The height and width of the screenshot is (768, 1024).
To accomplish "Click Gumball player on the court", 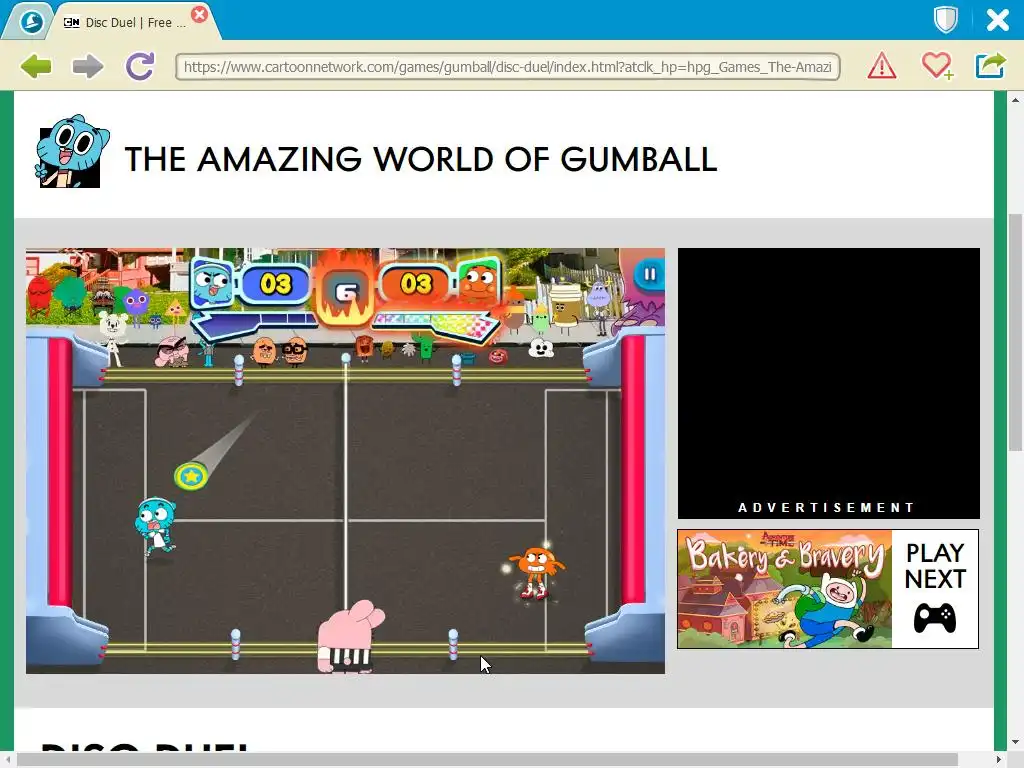I will tap(155, 526).
